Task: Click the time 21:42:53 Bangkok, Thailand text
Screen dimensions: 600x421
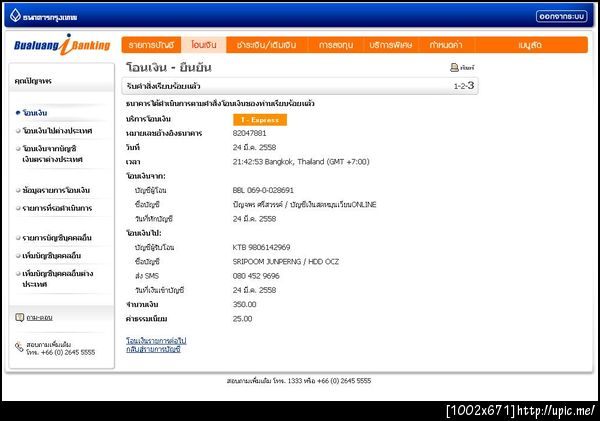Action: click(301, 162)
